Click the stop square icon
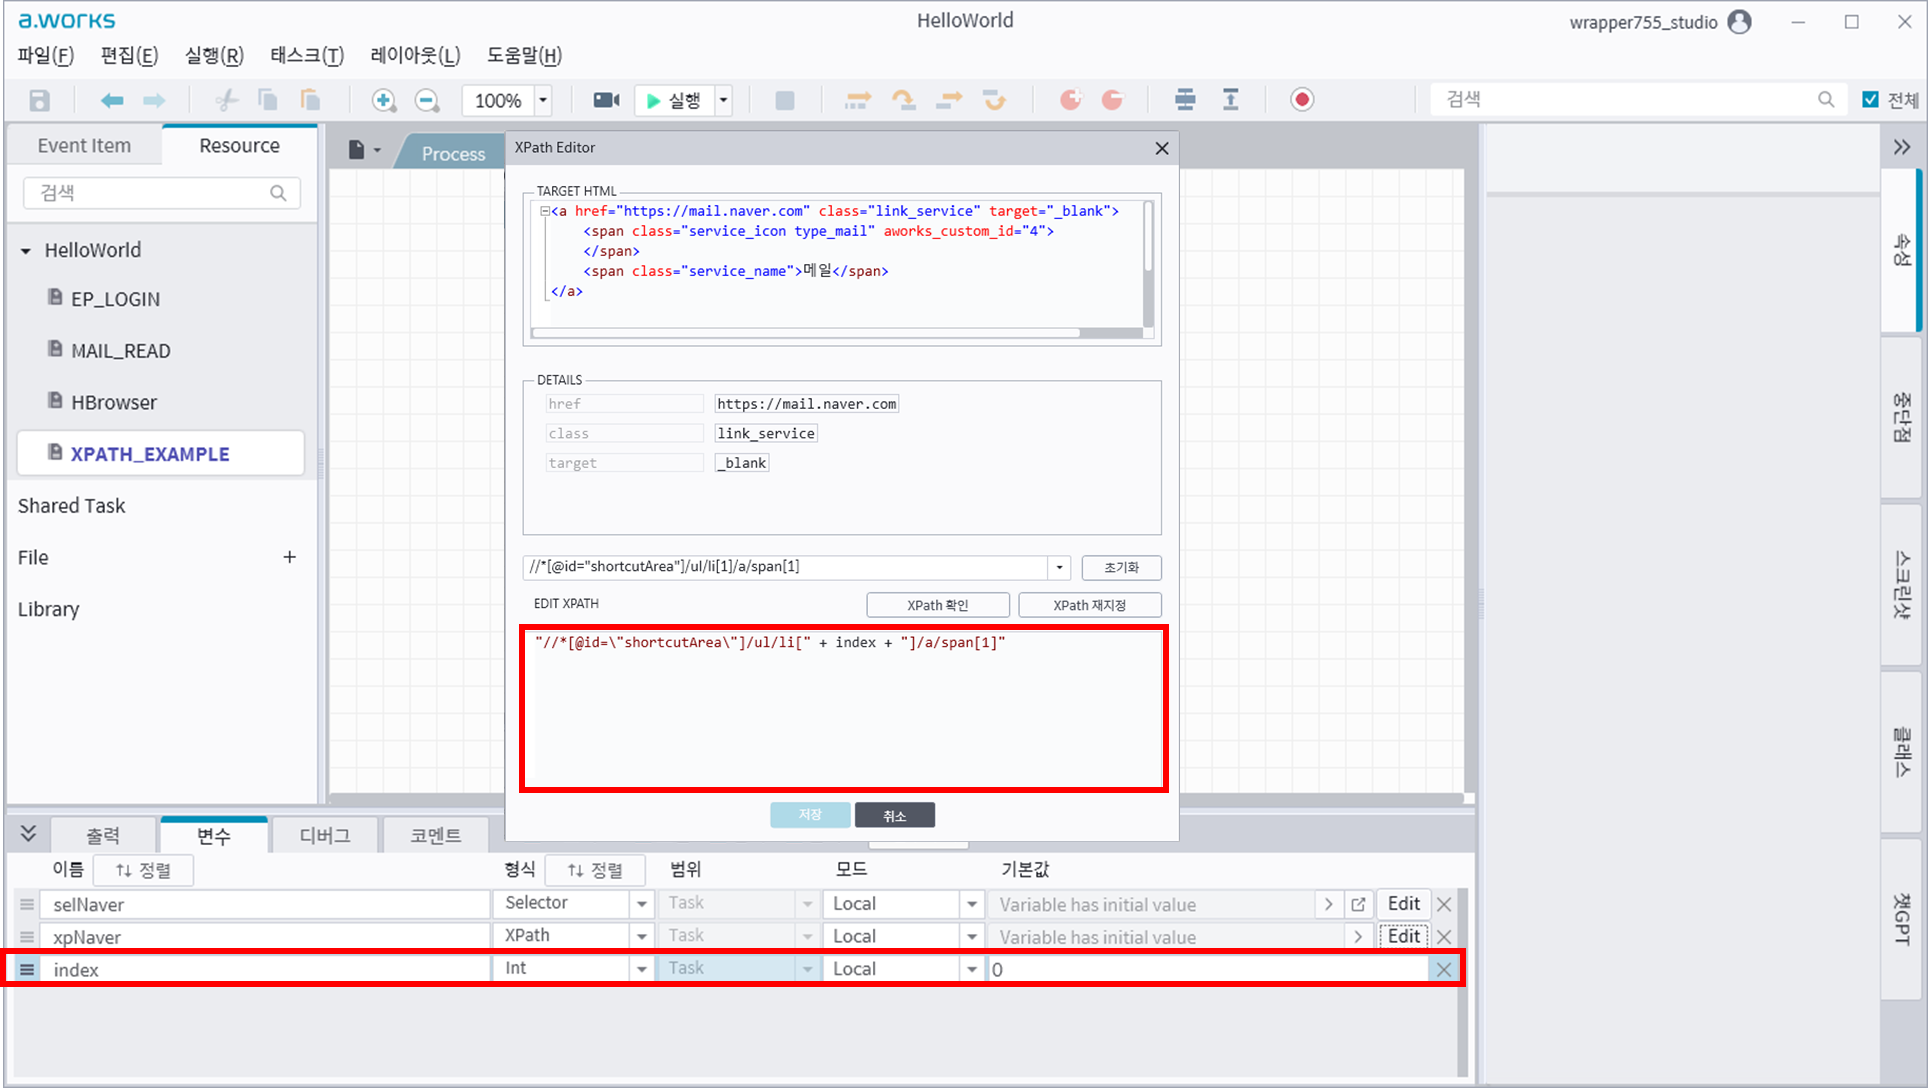The image size is (1928, 1088). (x=785, y=100)
